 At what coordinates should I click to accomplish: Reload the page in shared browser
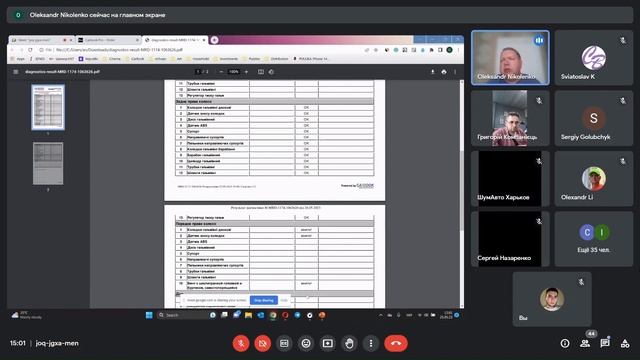(30, 50)
